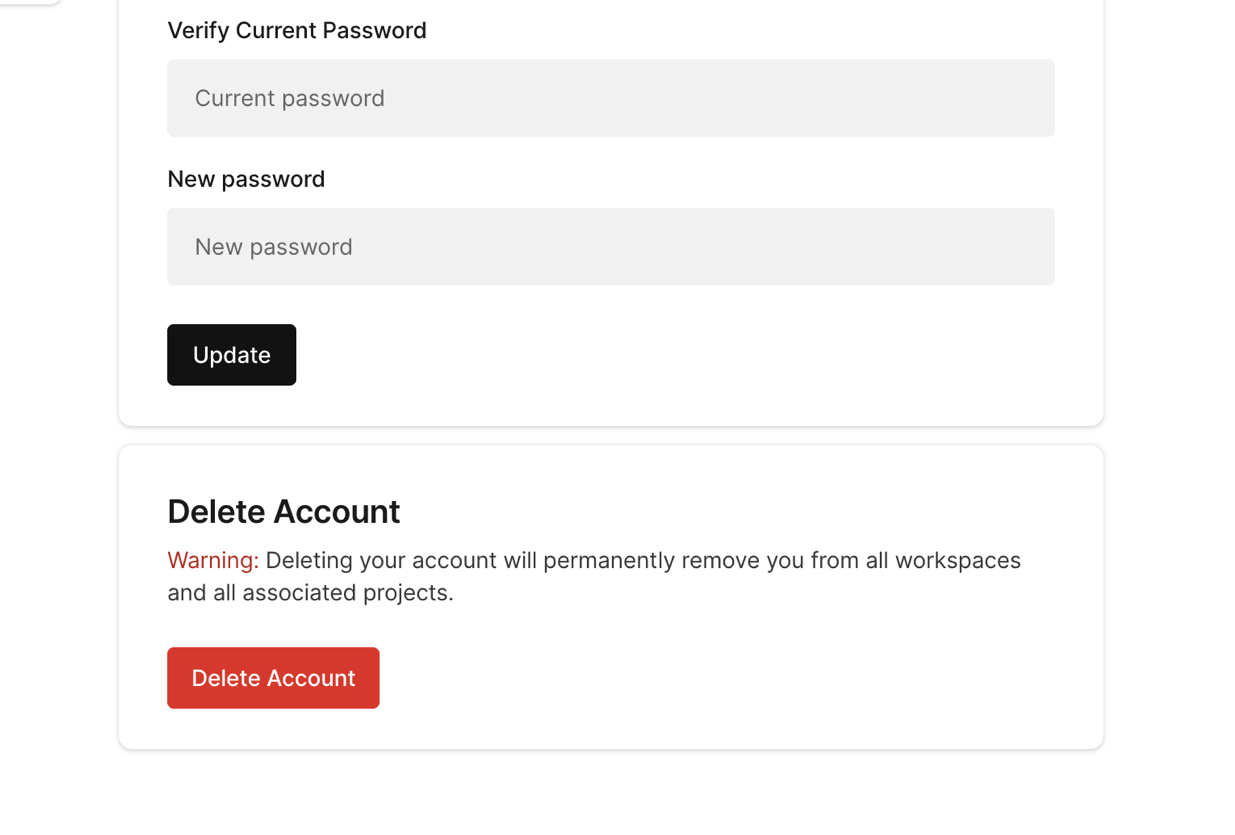The width and height of the screenshot is (1235, 835).
Task: Click the word 'Deleting' in the warning message
Action: 309,560
